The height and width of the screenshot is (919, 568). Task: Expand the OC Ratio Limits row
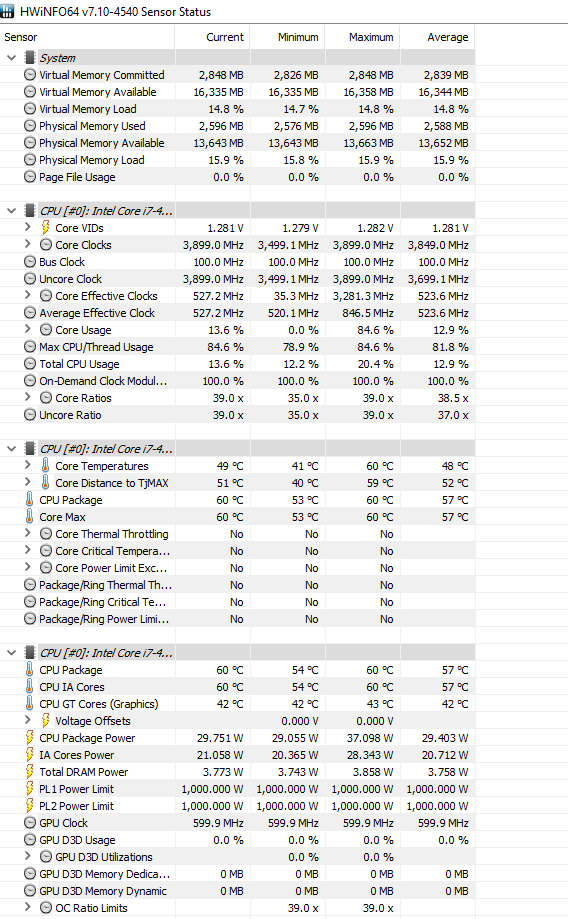pos(28,907)
